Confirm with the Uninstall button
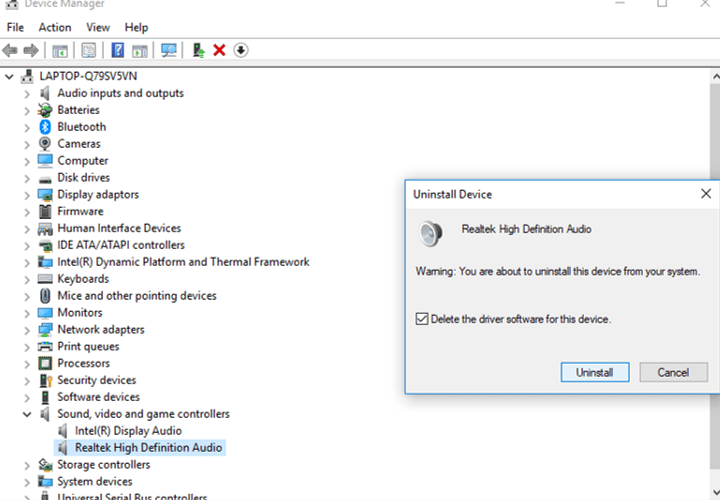 click(595, 372)
